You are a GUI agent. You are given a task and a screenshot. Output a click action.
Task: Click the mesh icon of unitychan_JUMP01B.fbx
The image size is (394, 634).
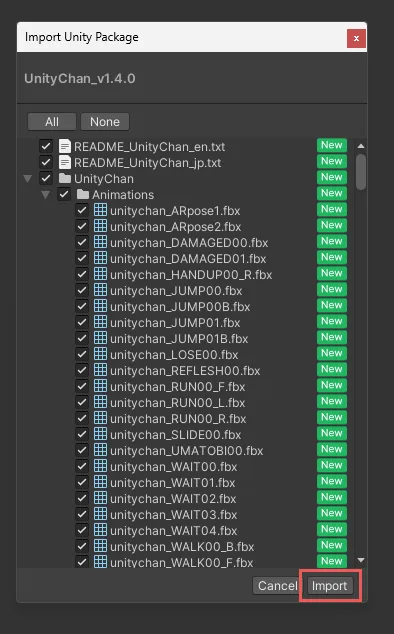[x=100, y=338]
